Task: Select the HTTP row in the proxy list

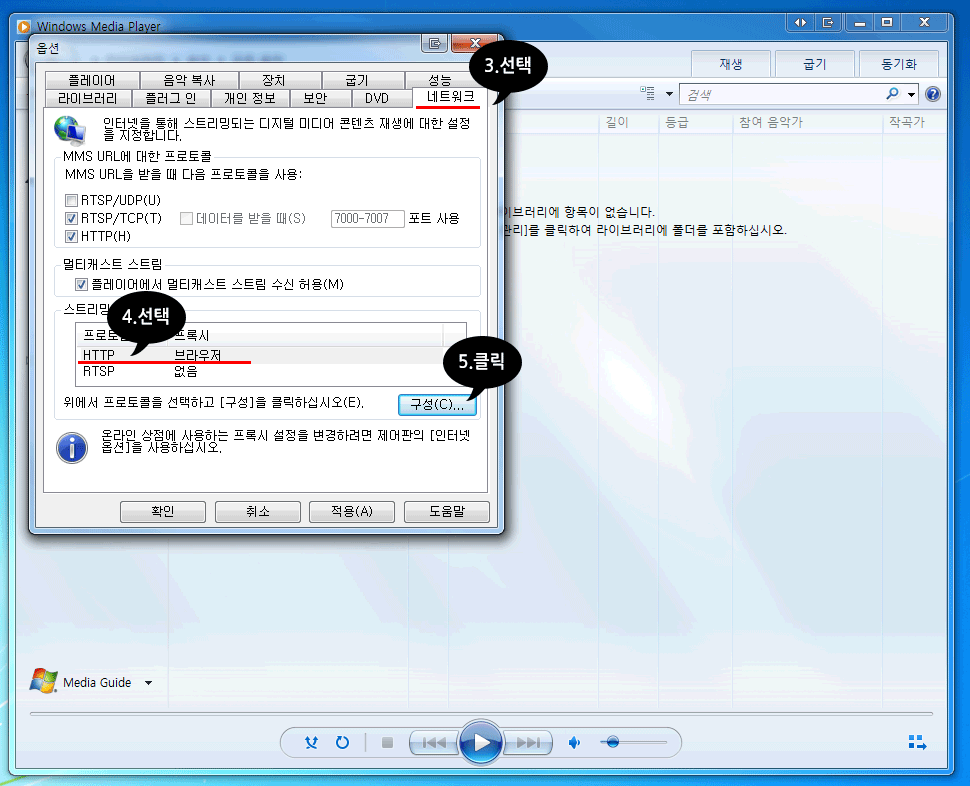Action: (x=271, y=355)
